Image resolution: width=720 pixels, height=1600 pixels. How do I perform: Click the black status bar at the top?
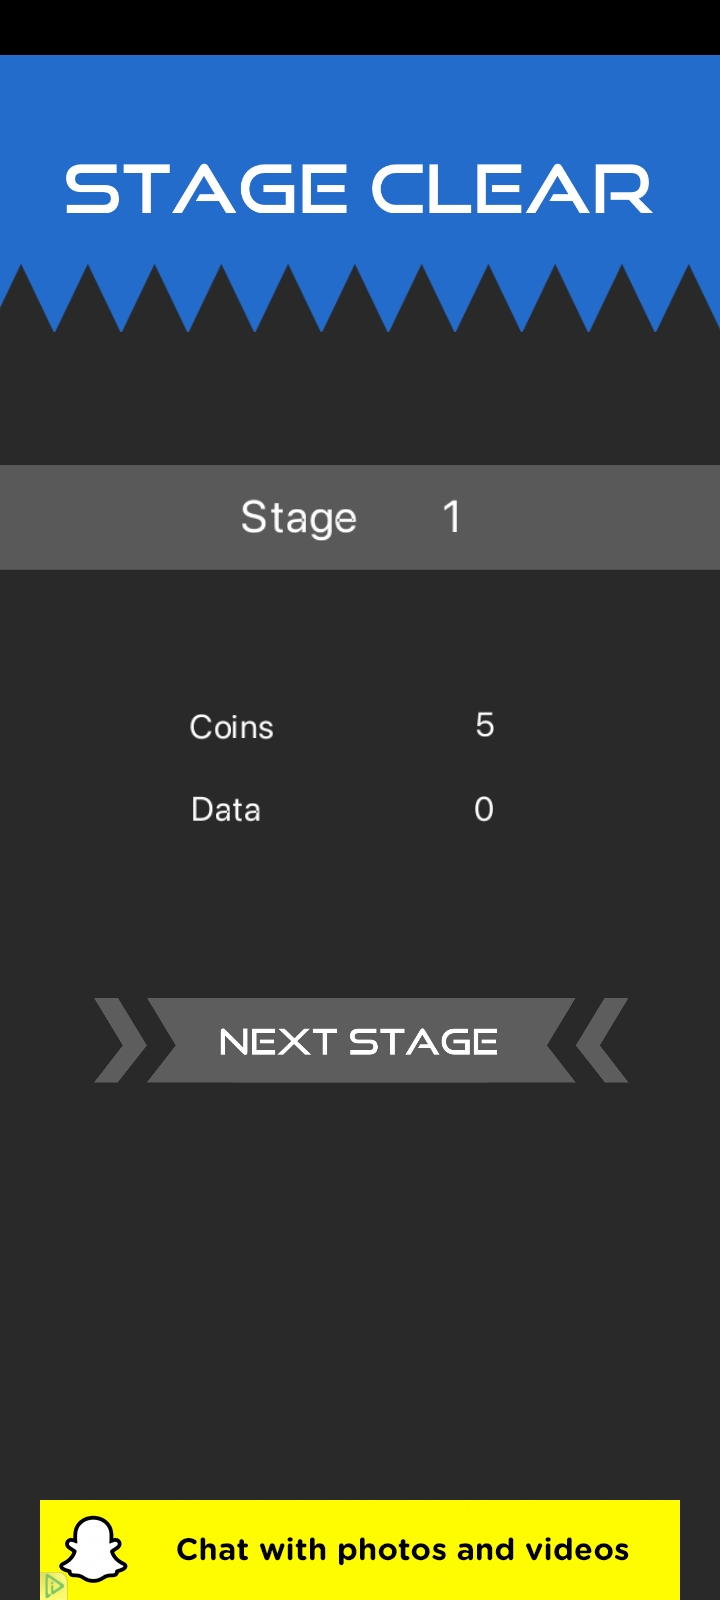point(360,27)
